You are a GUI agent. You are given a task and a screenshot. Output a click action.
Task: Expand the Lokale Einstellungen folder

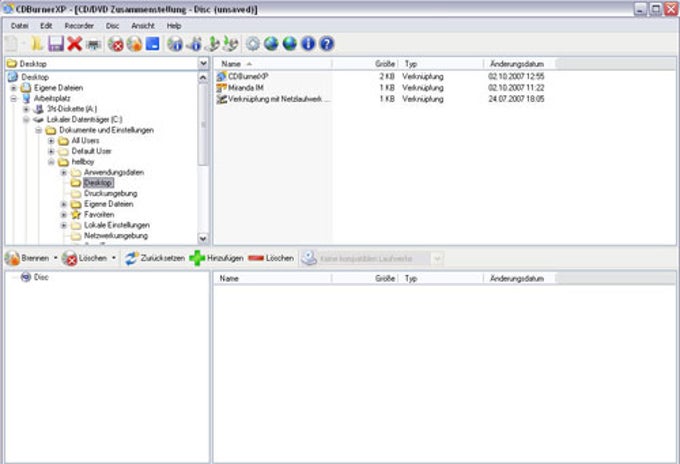pyautogui.click(x=64, y=225)
